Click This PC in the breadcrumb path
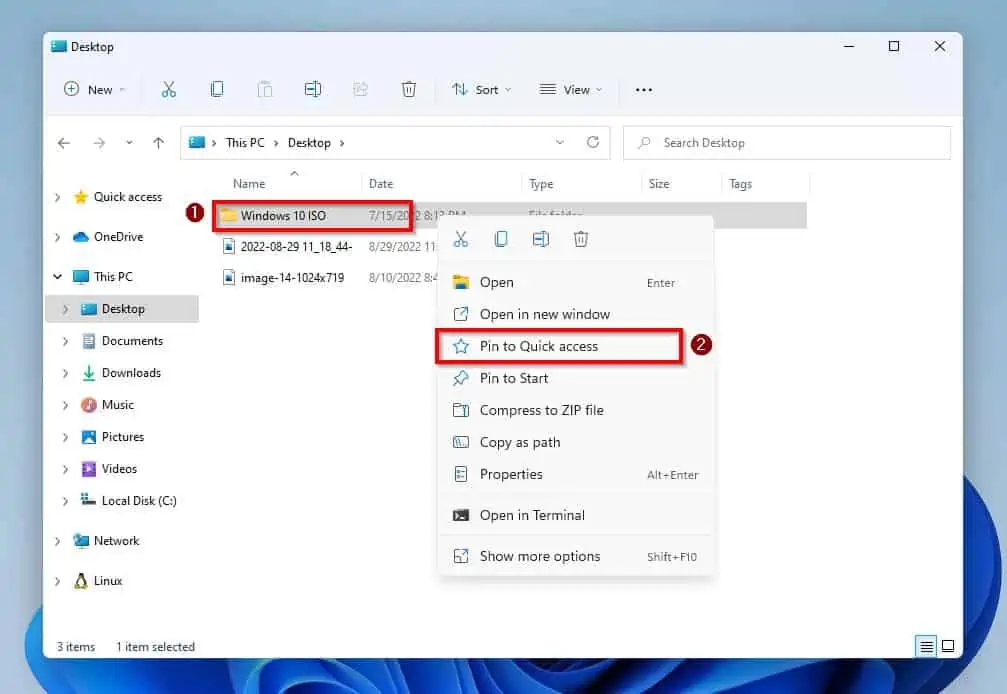This screenshot has height=694, width=1007. (245, 143)
